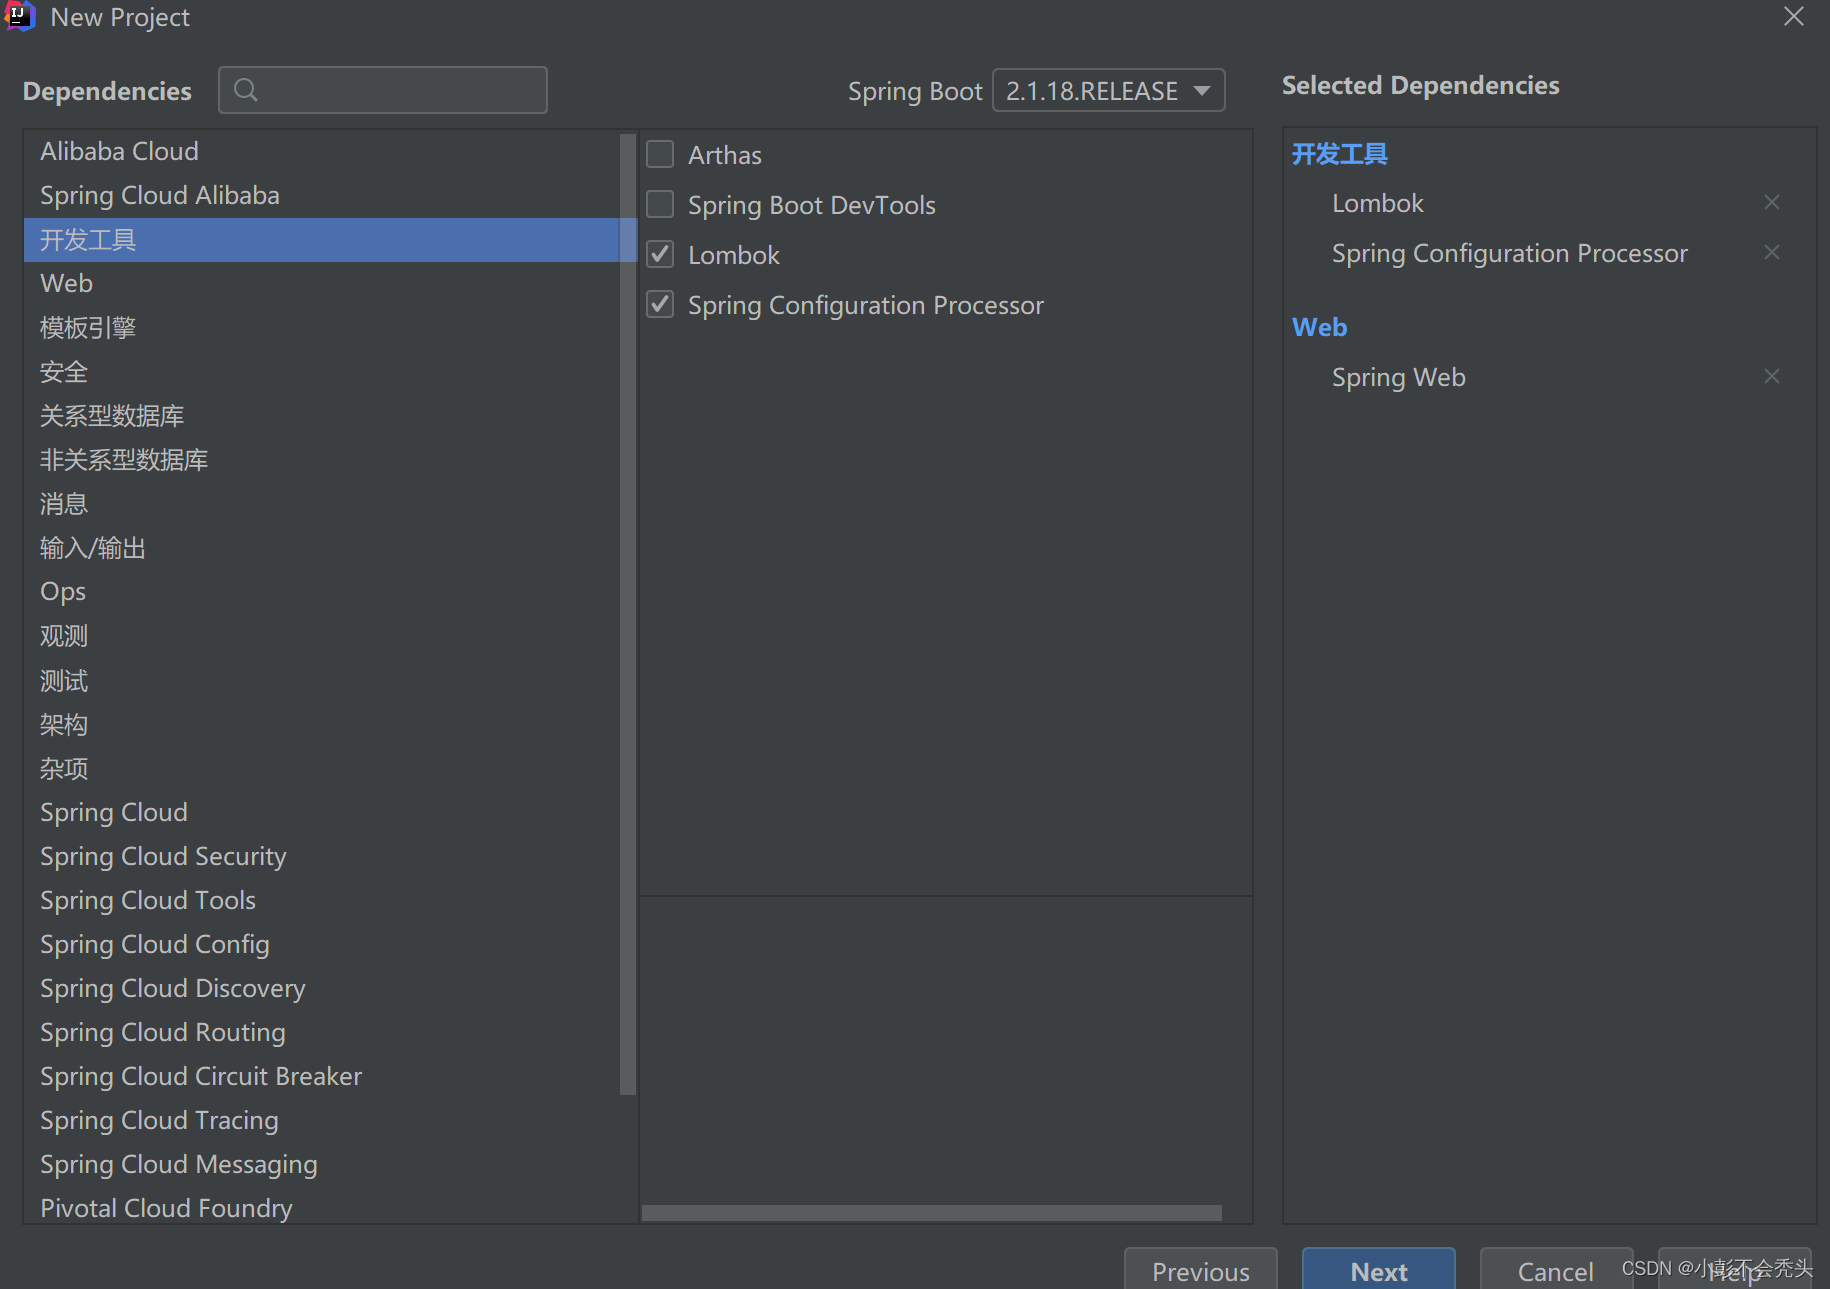
Task: Select Spring Cloud Tracing category
Action: pyautogui.click(x=322, y=1120)
